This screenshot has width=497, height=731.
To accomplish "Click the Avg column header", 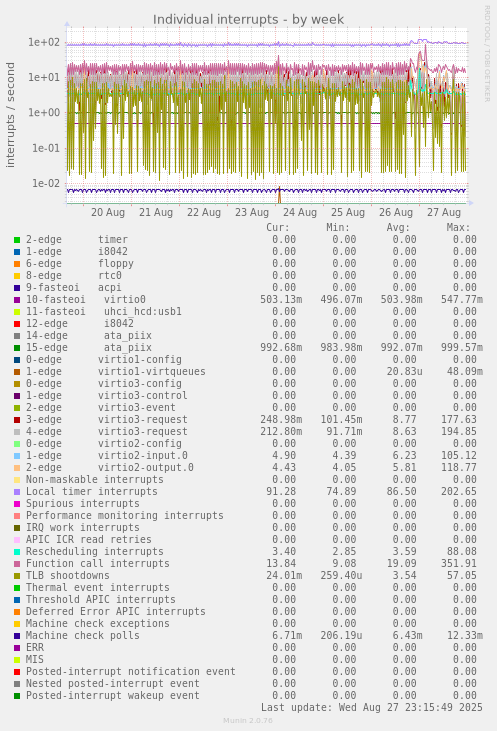I will 398,228.
